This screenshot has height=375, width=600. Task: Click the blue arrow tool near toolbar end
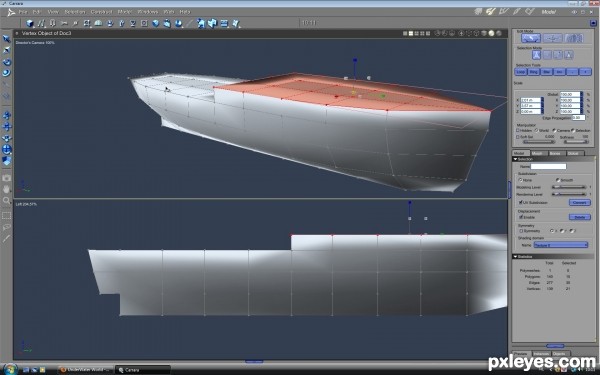(201, 23)
